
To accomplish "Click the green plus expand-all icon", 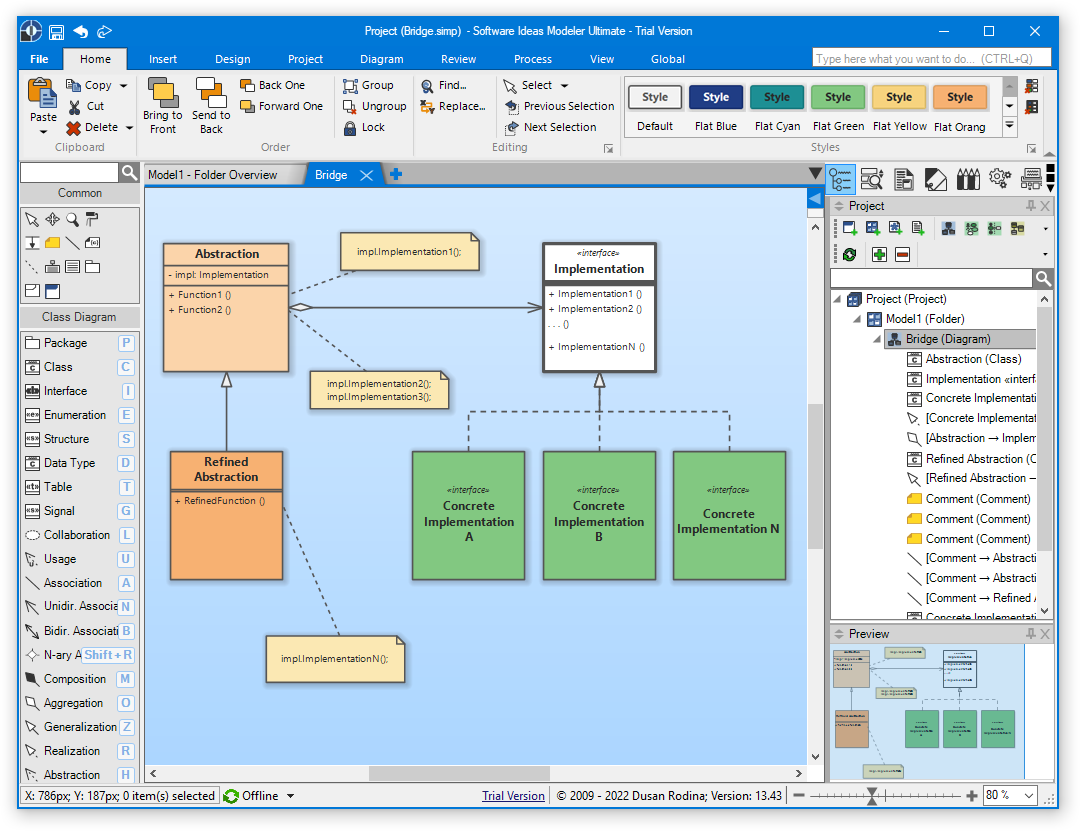I will (879, 255).
